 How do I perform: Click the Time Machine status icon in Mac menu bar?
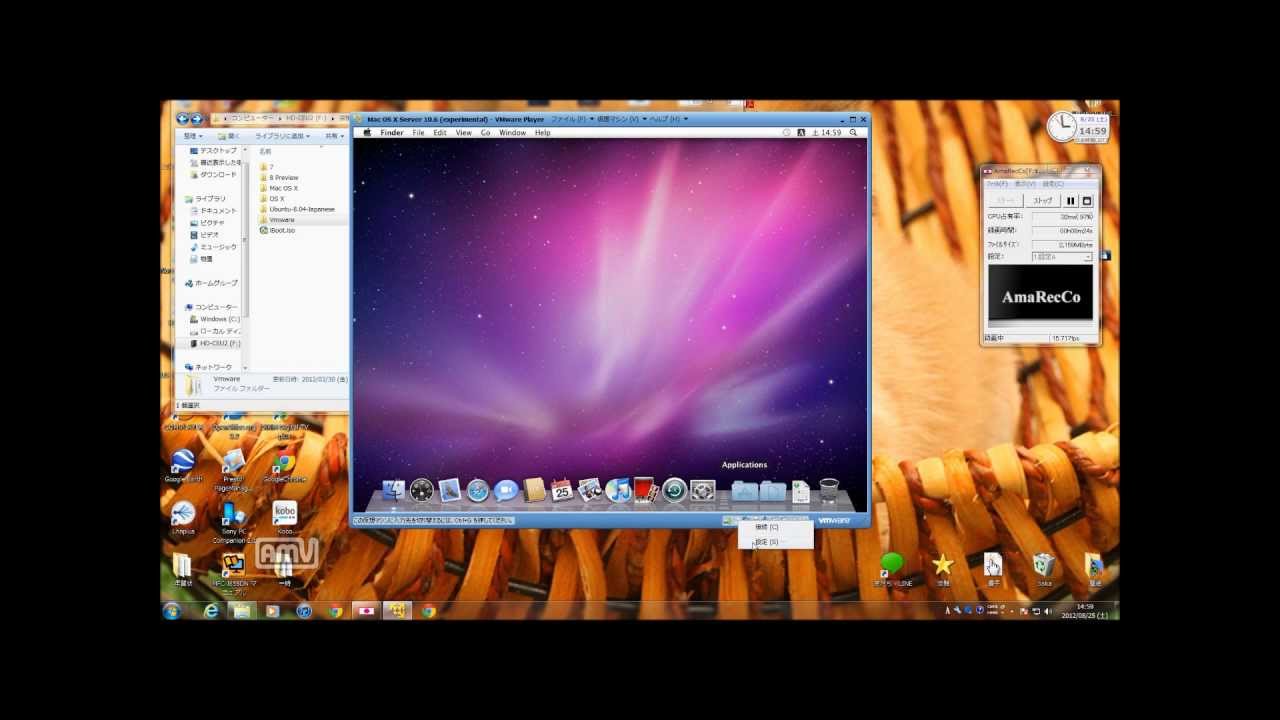click(787, 132)
